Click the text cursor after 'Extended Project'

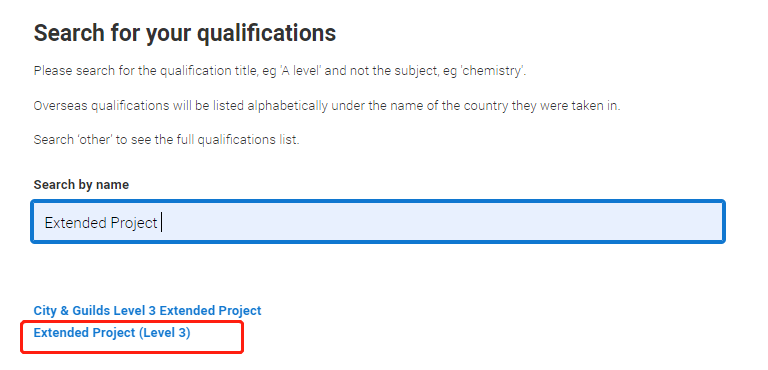162,223
